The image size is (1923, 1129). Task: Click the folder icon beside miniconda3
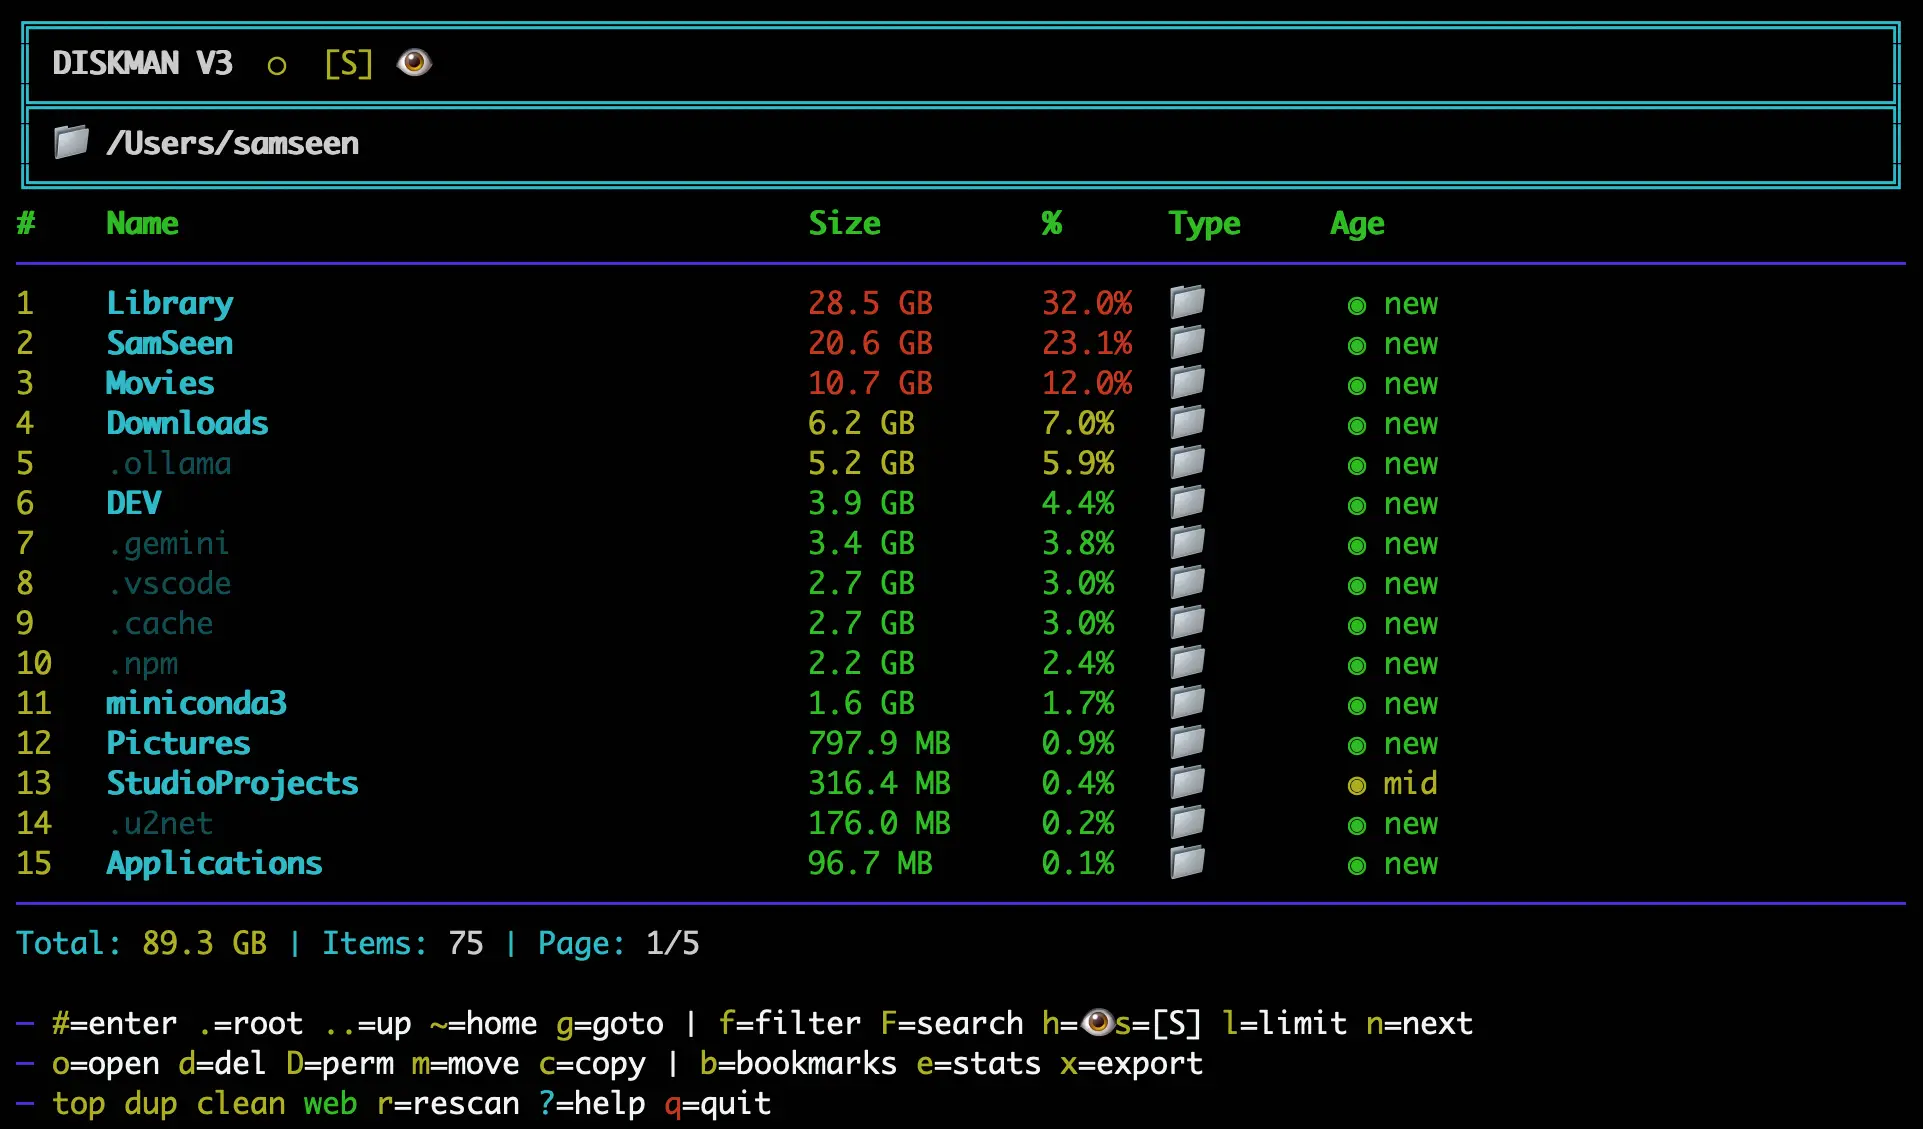(1186, 702)
